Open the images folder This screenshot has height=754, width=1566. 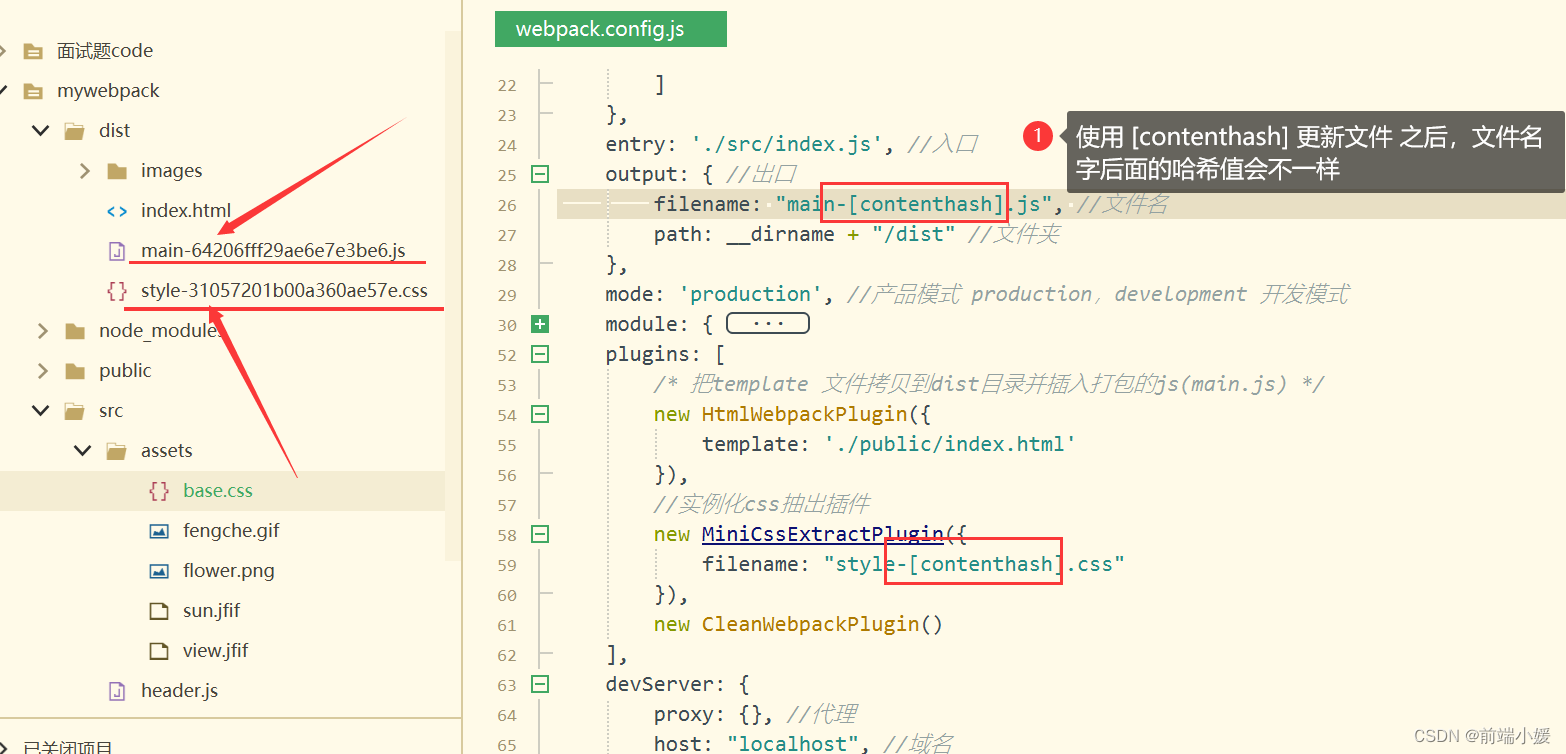click(171, 170)
